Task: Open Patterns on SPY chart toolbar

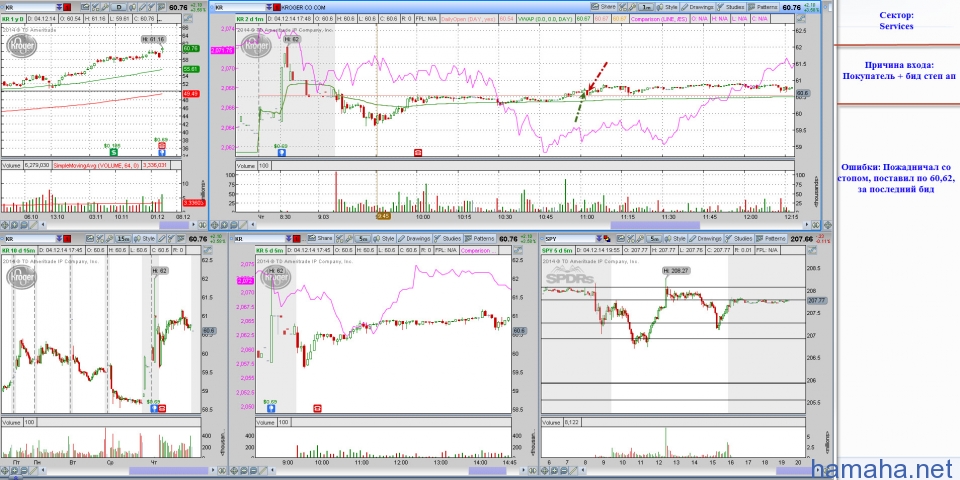Action: pos(771,238)
